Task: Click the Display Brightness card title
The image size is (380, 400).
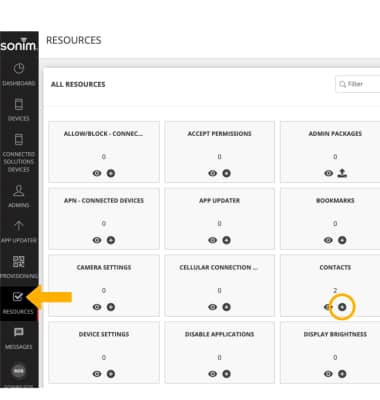Action: 335,334
